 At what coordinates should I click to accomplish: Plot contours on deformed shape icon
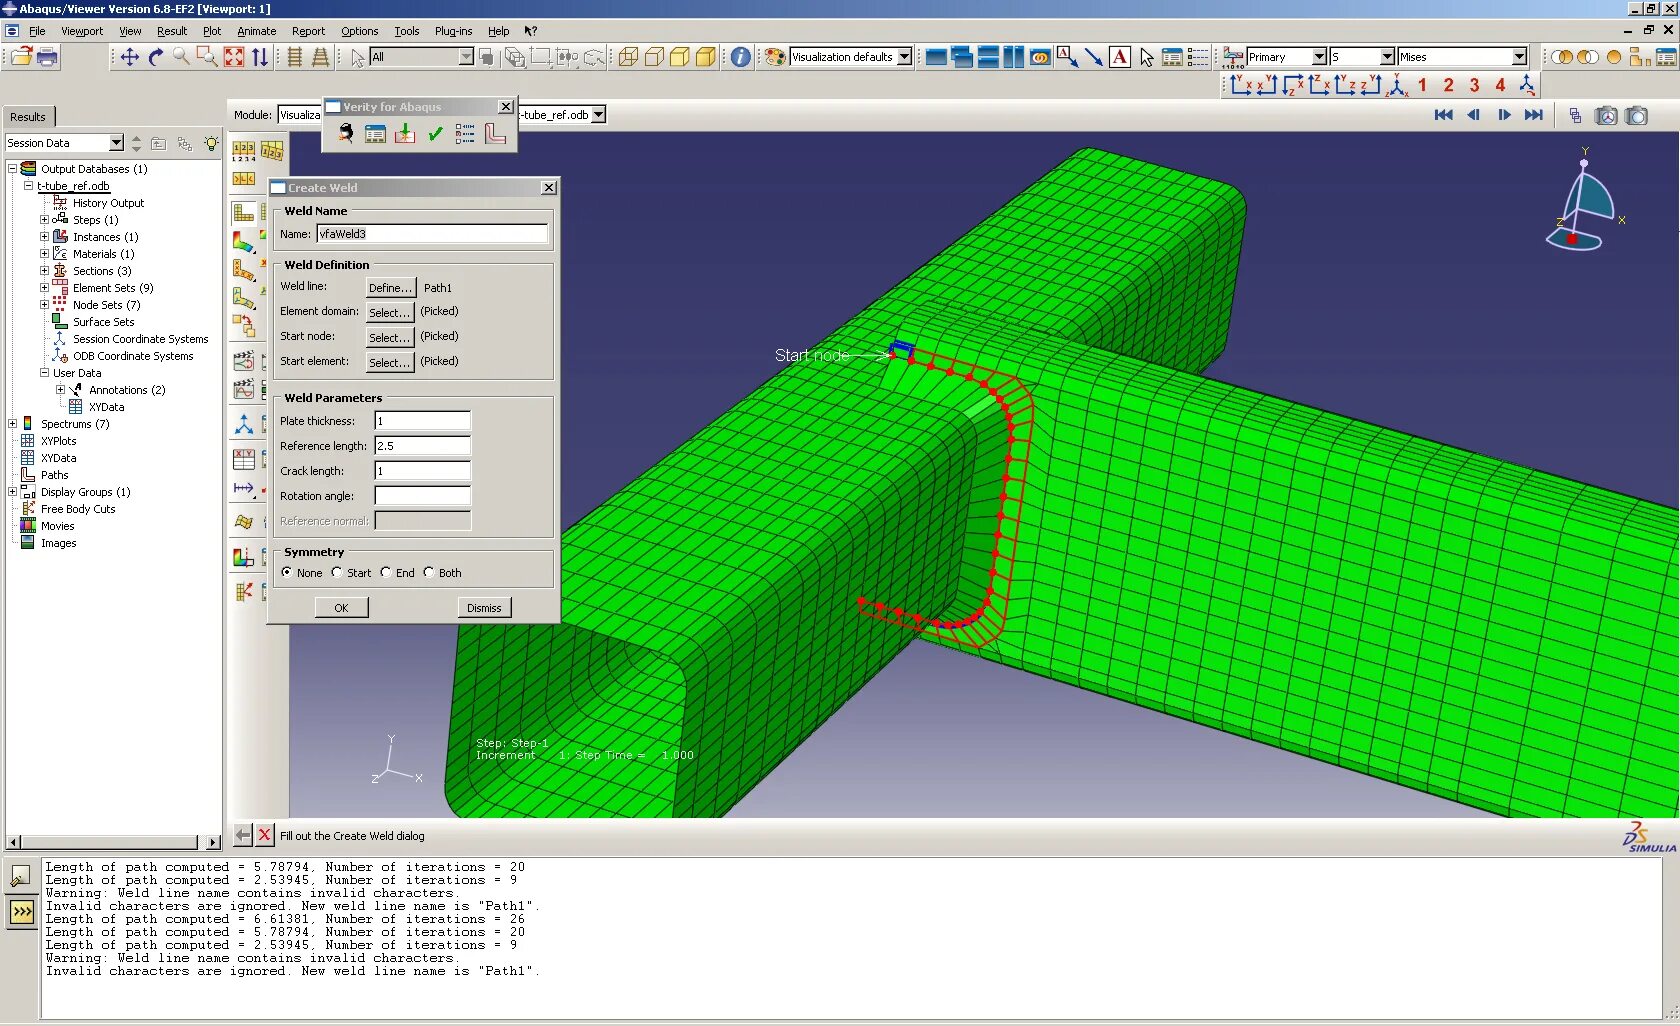click(244, 241)
